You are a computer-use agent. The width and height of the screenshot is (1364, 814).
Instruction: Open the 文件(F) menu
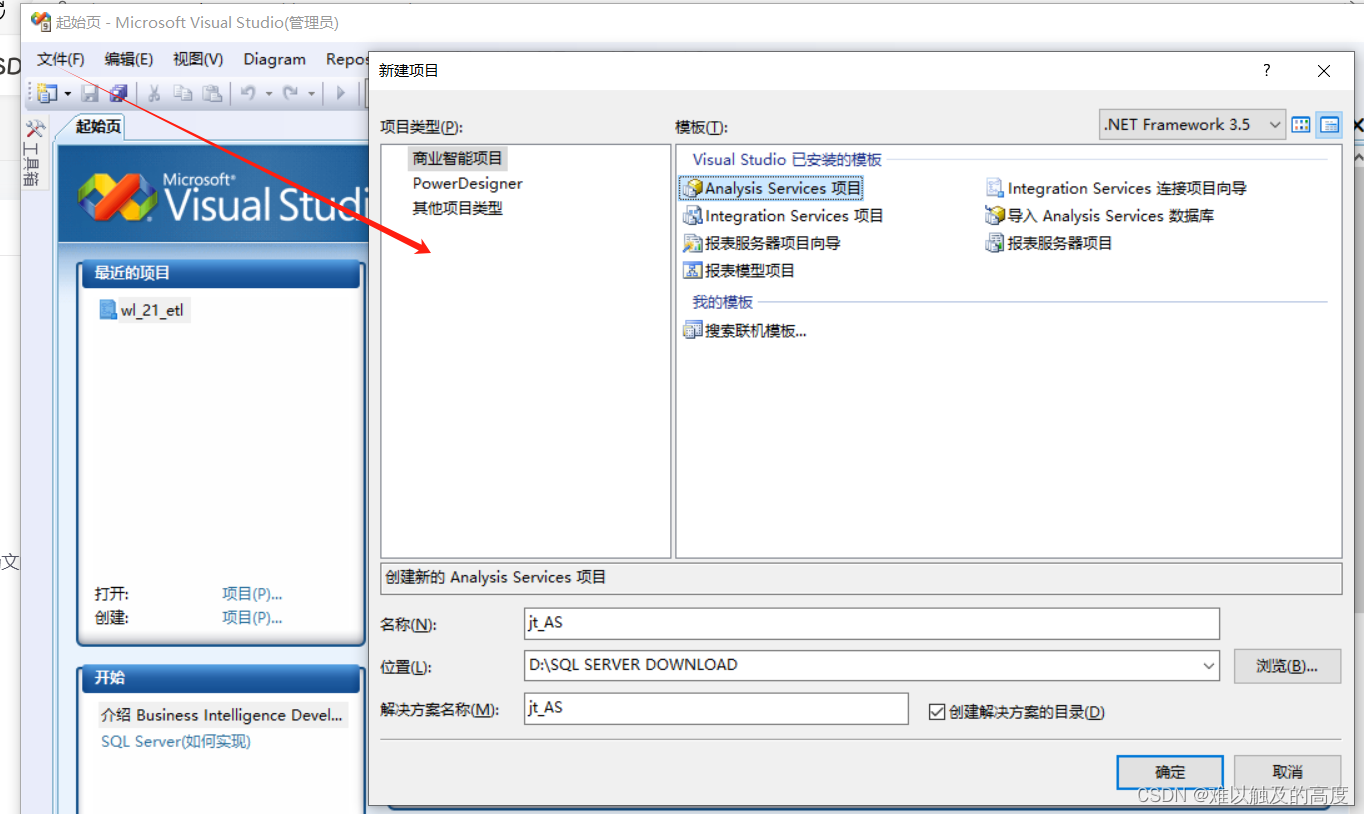(61, 59)
